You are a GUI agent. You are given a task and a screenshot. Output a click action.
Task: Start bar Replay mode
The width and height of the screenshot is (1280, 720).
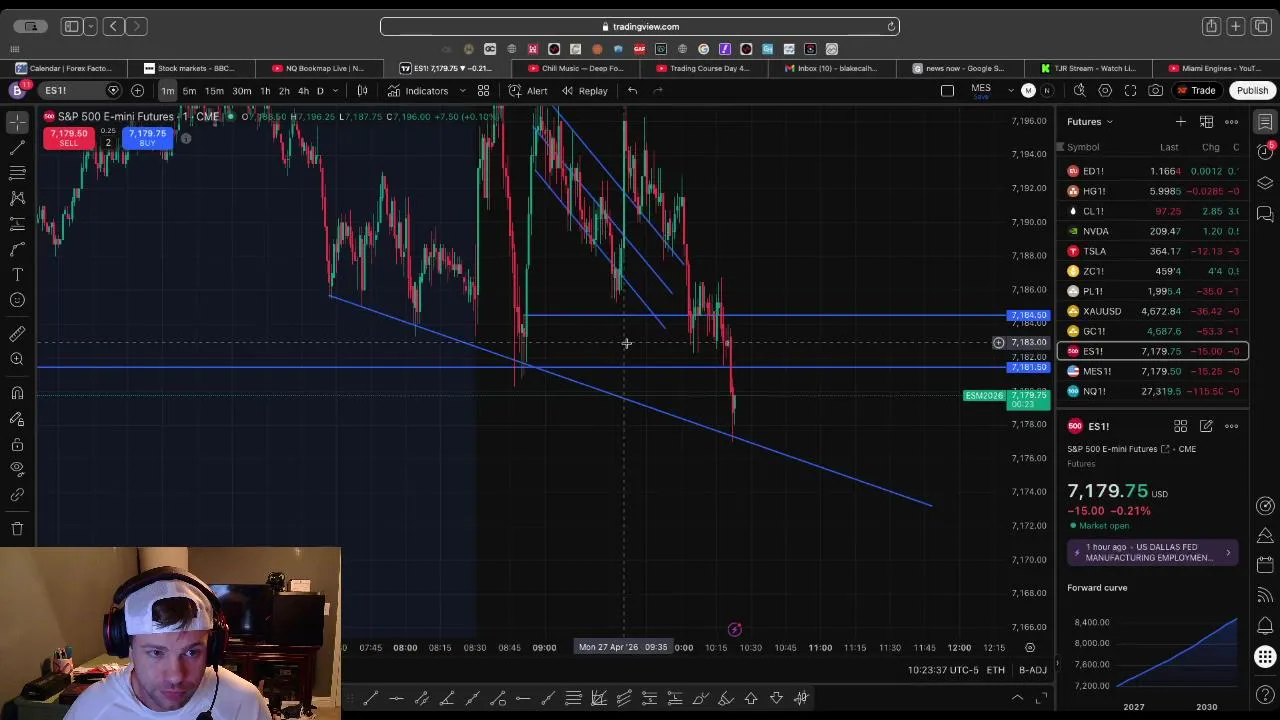(x=585, y=91)
